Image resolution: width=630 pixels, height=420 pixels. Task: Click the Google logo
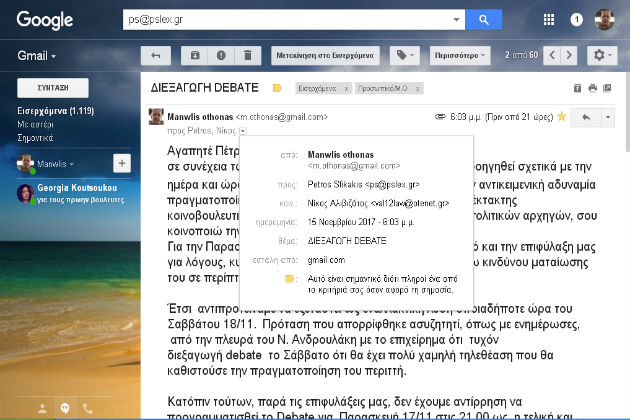pyautogui.click(x=45, y=20)
